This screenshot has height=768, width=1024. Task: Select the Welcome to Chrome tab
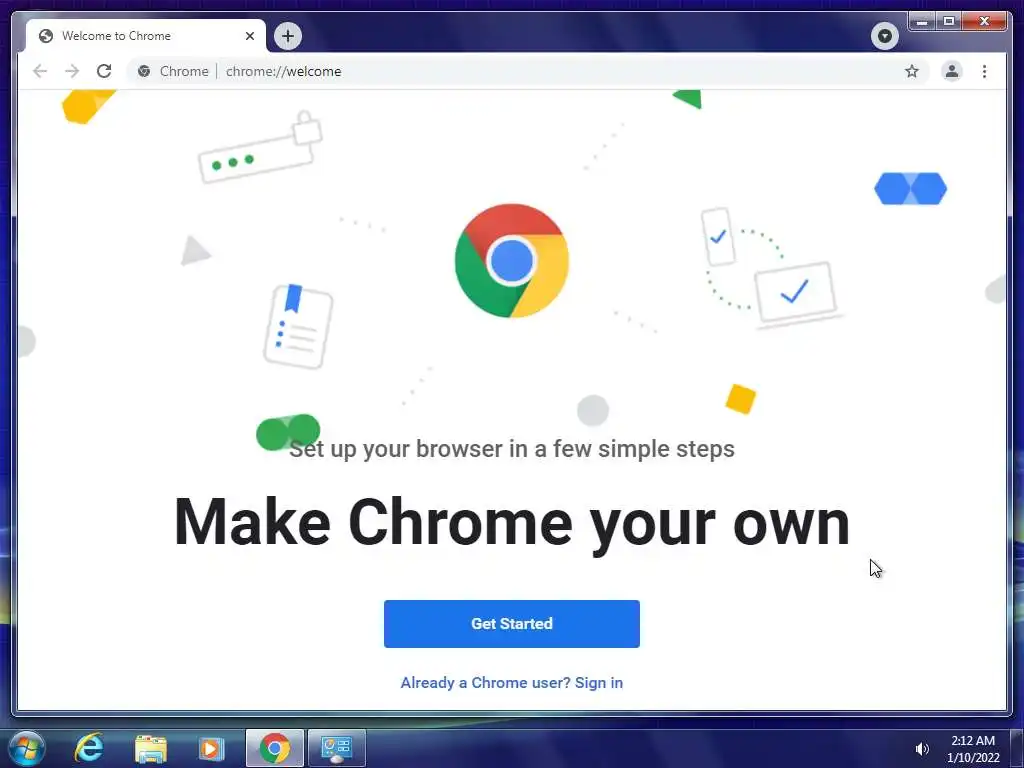(145, 36)
